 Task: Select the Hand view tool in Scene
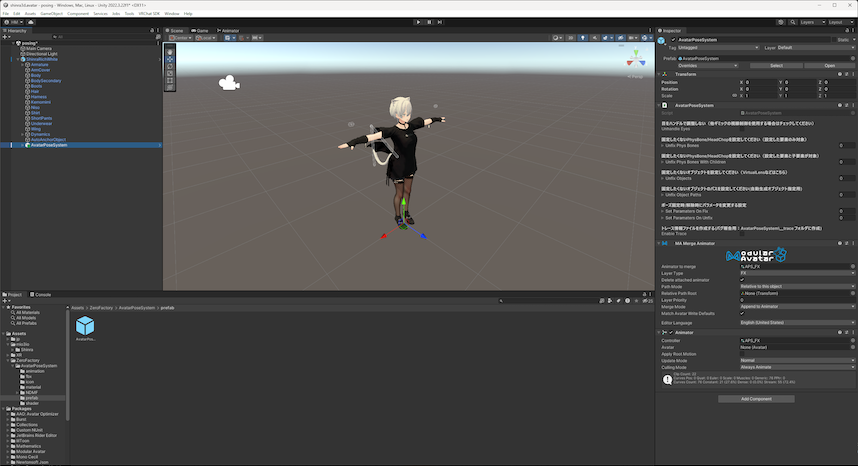170,51
